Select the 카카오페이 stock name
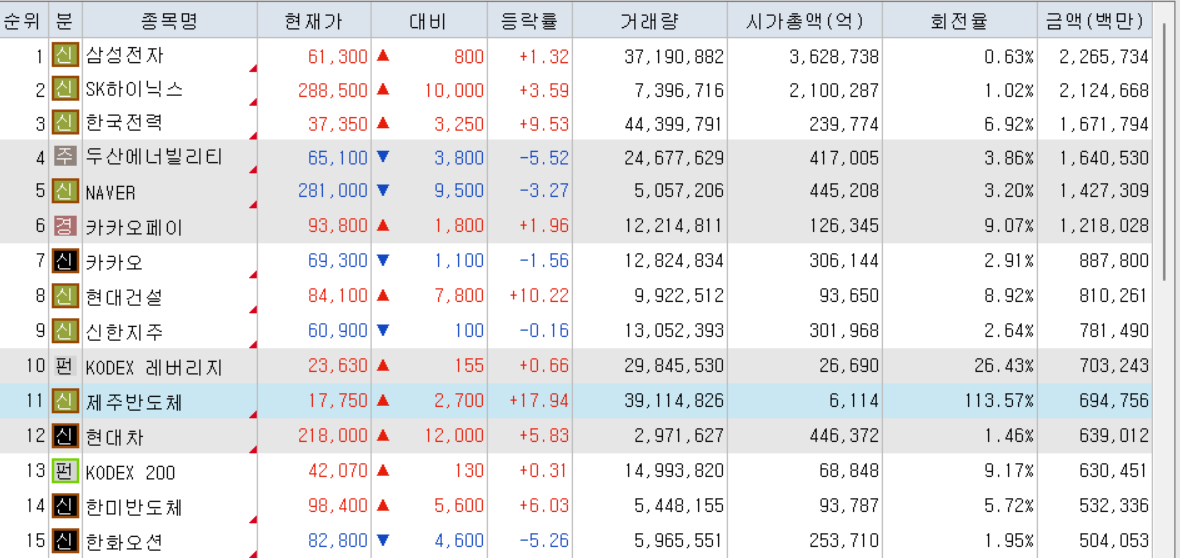The height and width of the screenshot is (558, 1180). tap(134, 227)
